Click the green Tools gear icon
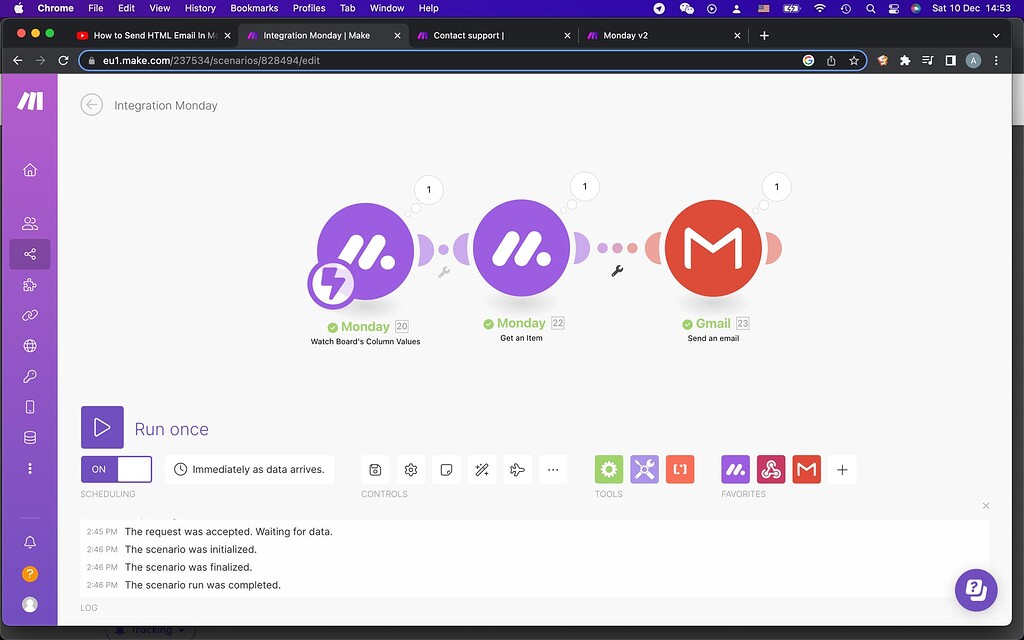 click(x=608, y=469)
